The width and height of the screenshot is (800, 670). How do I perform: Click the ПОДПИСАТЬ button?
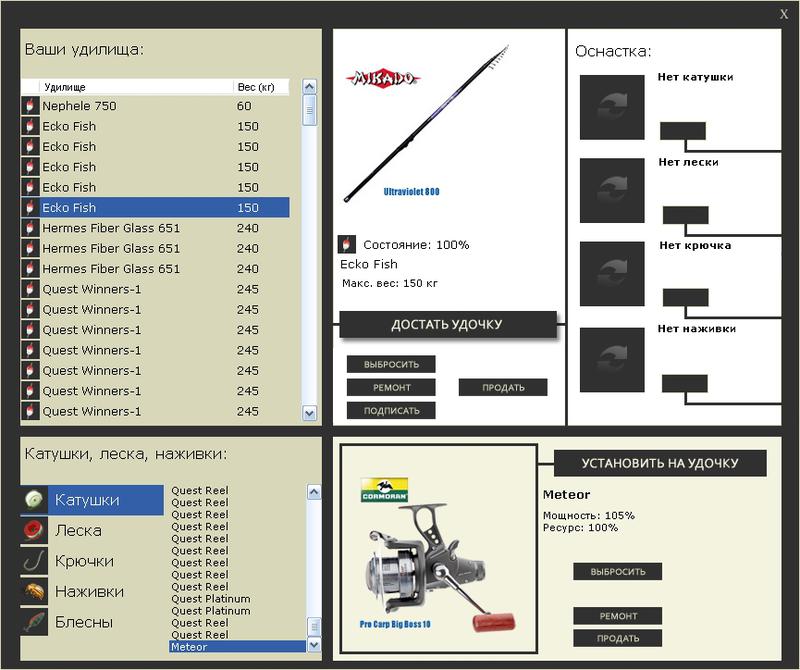coord(391,410)
